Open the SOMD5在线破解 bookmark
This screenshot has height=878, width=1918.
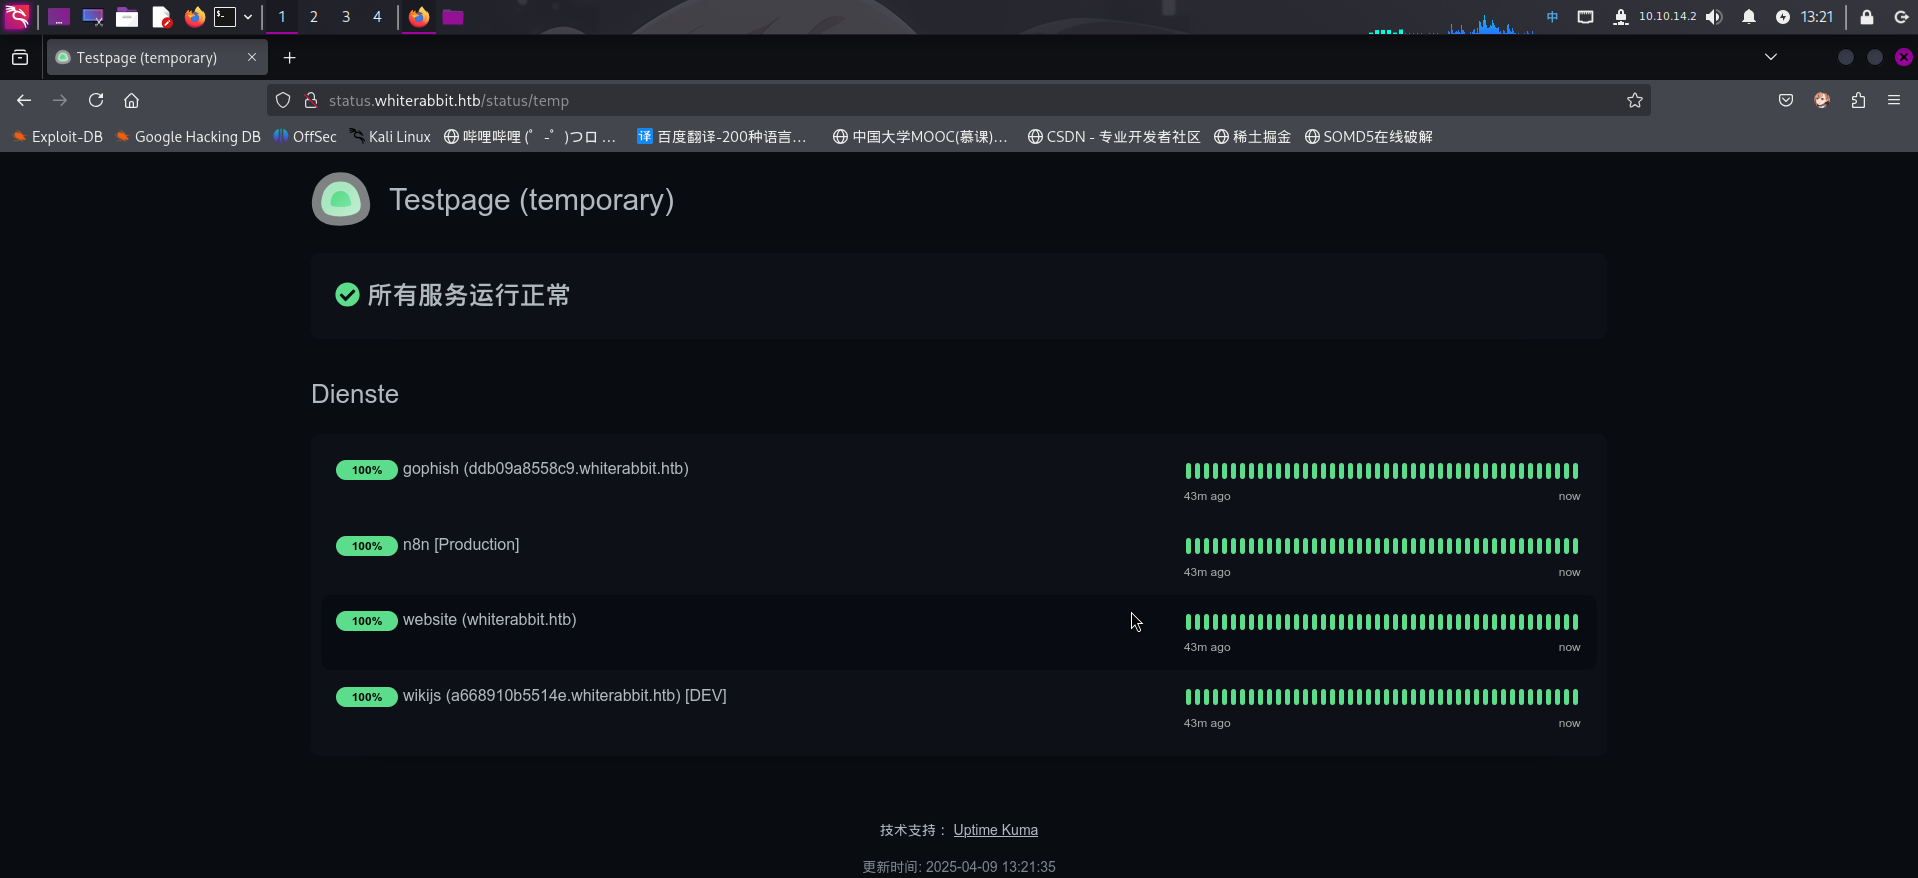[1369, 137]
